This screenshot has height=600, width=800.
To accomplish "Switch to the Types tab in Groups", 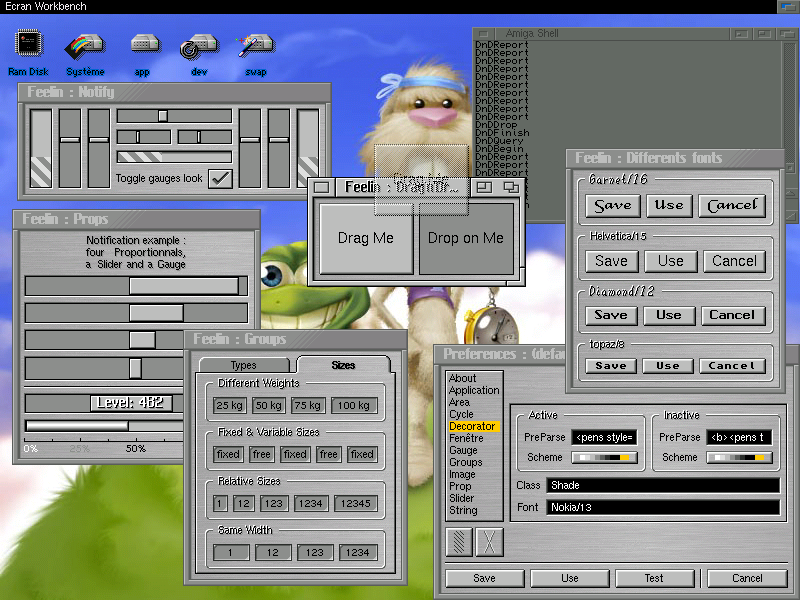I will click(243, 365).
